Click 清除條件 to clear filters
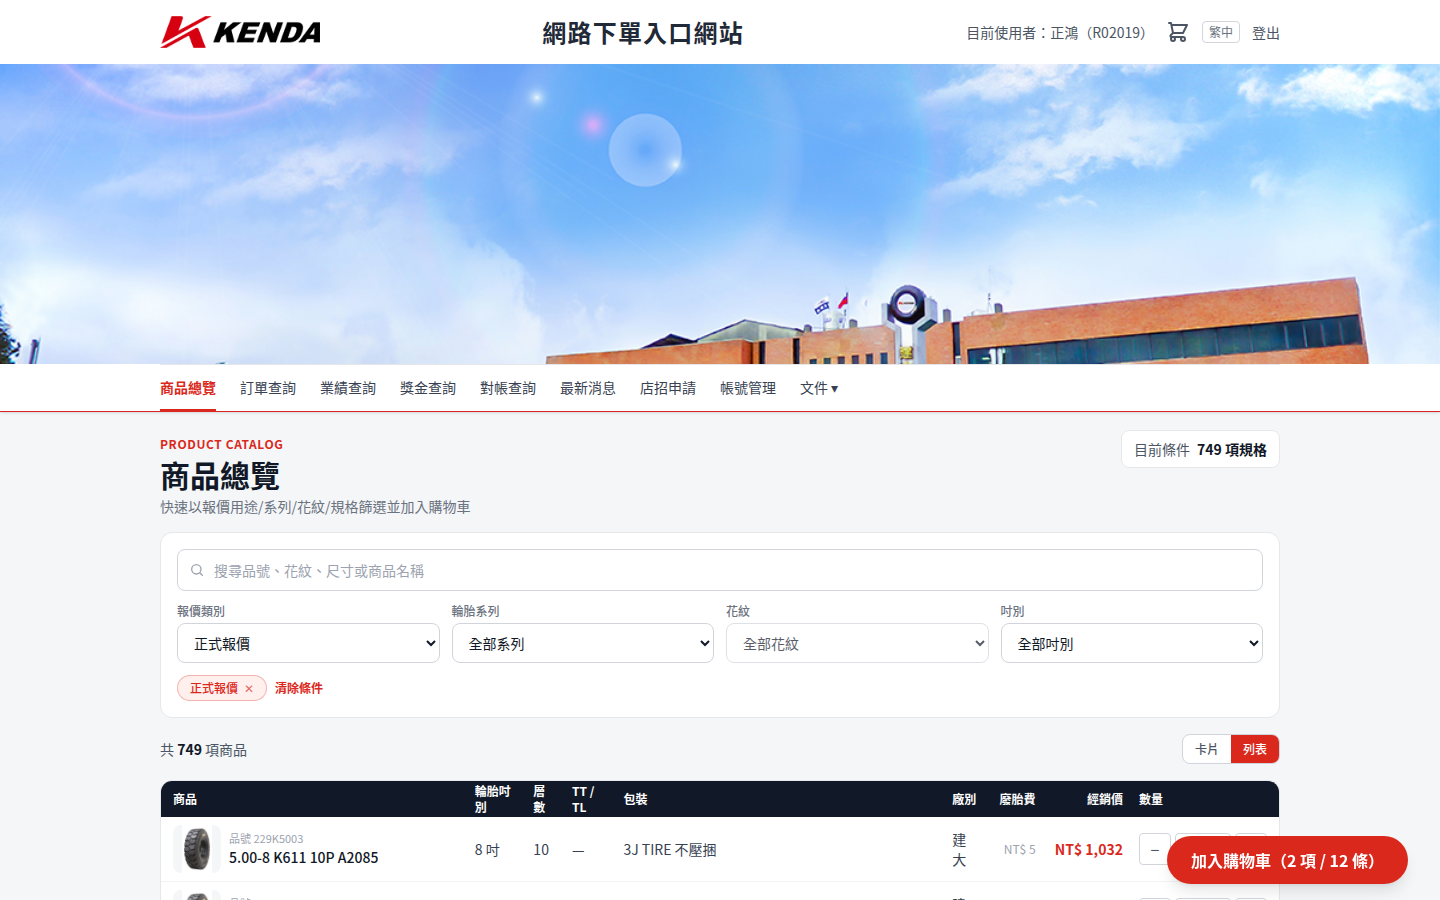 [299, 688]
